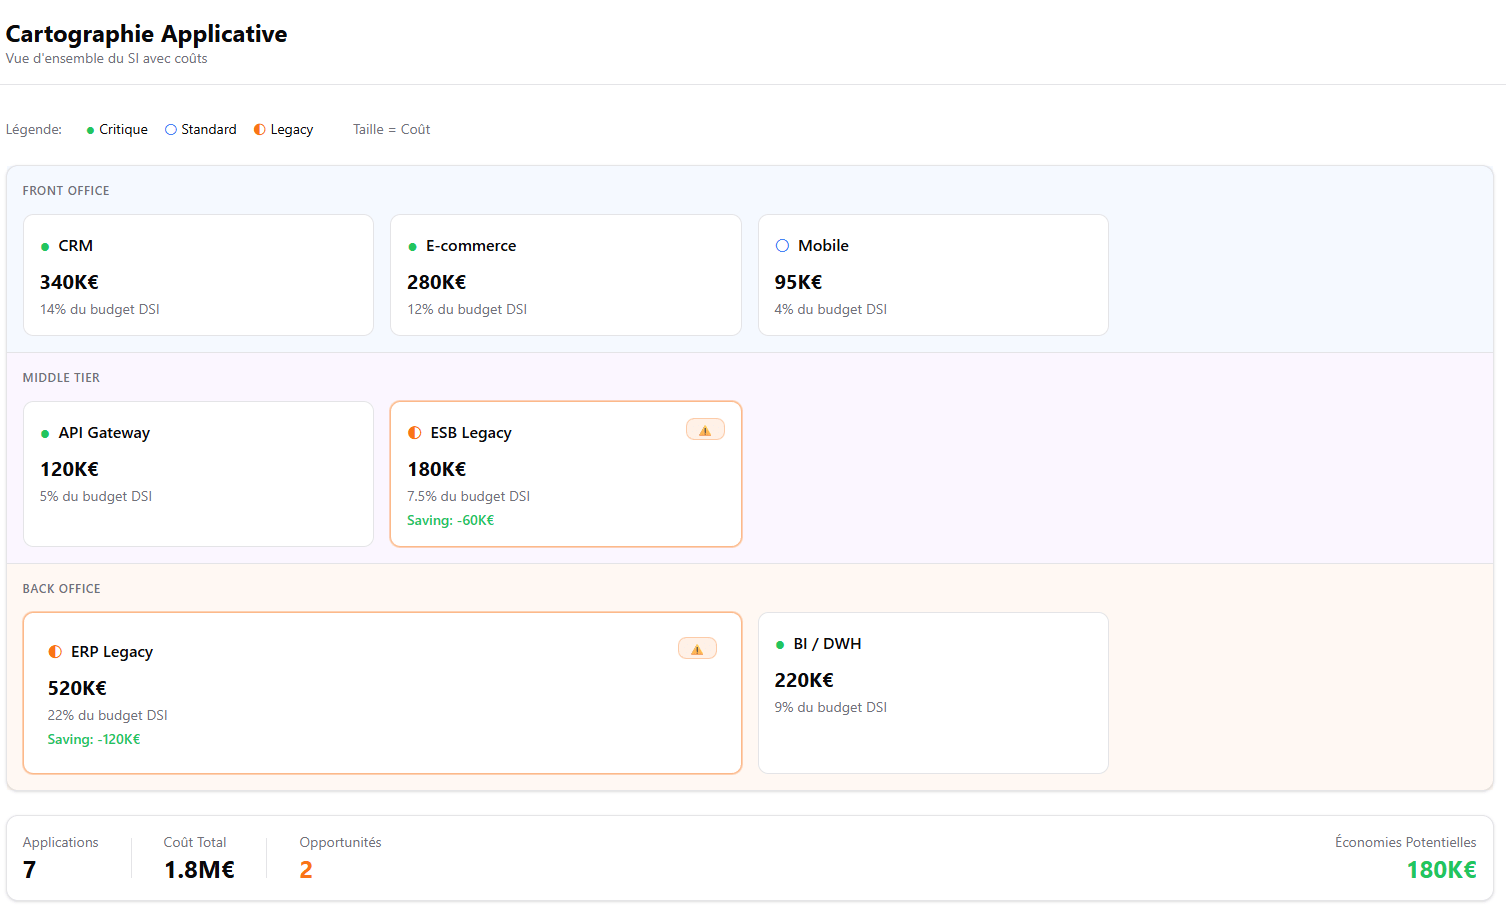Viewport: 1506px width, 917px height.
Task: Click the ERP Legacy saving -120K€ text
Action: [x=94, y=740]
